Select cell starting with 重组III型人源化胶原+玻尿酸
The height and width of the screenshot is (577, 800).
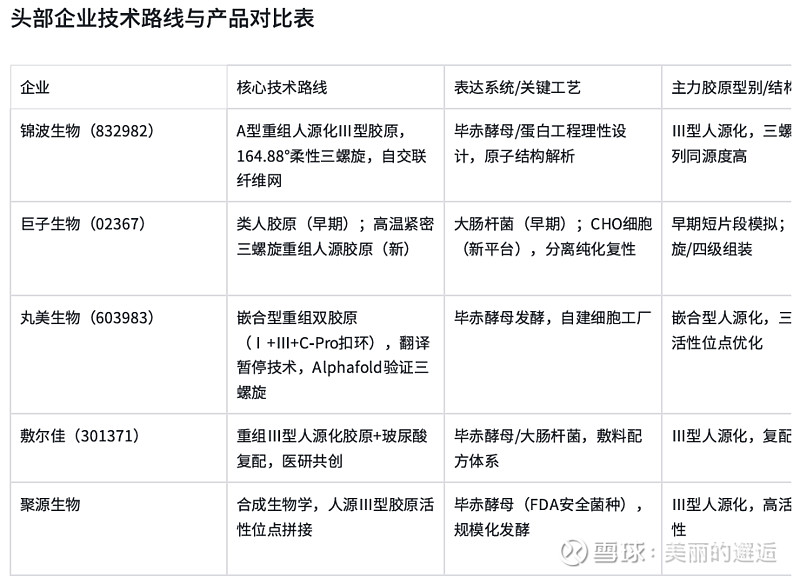tap(336, 448)
